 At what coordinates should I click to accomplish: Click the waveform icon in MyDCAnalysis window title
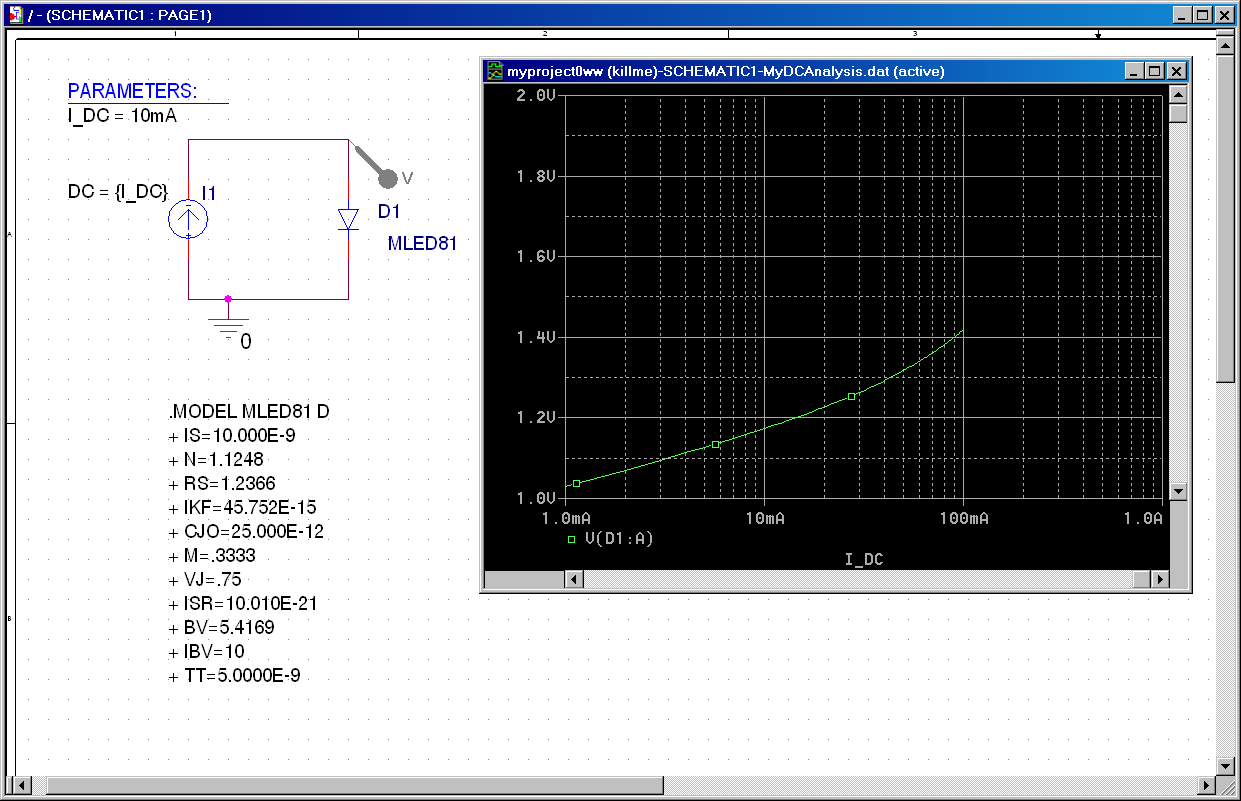(x=494, y=71)
